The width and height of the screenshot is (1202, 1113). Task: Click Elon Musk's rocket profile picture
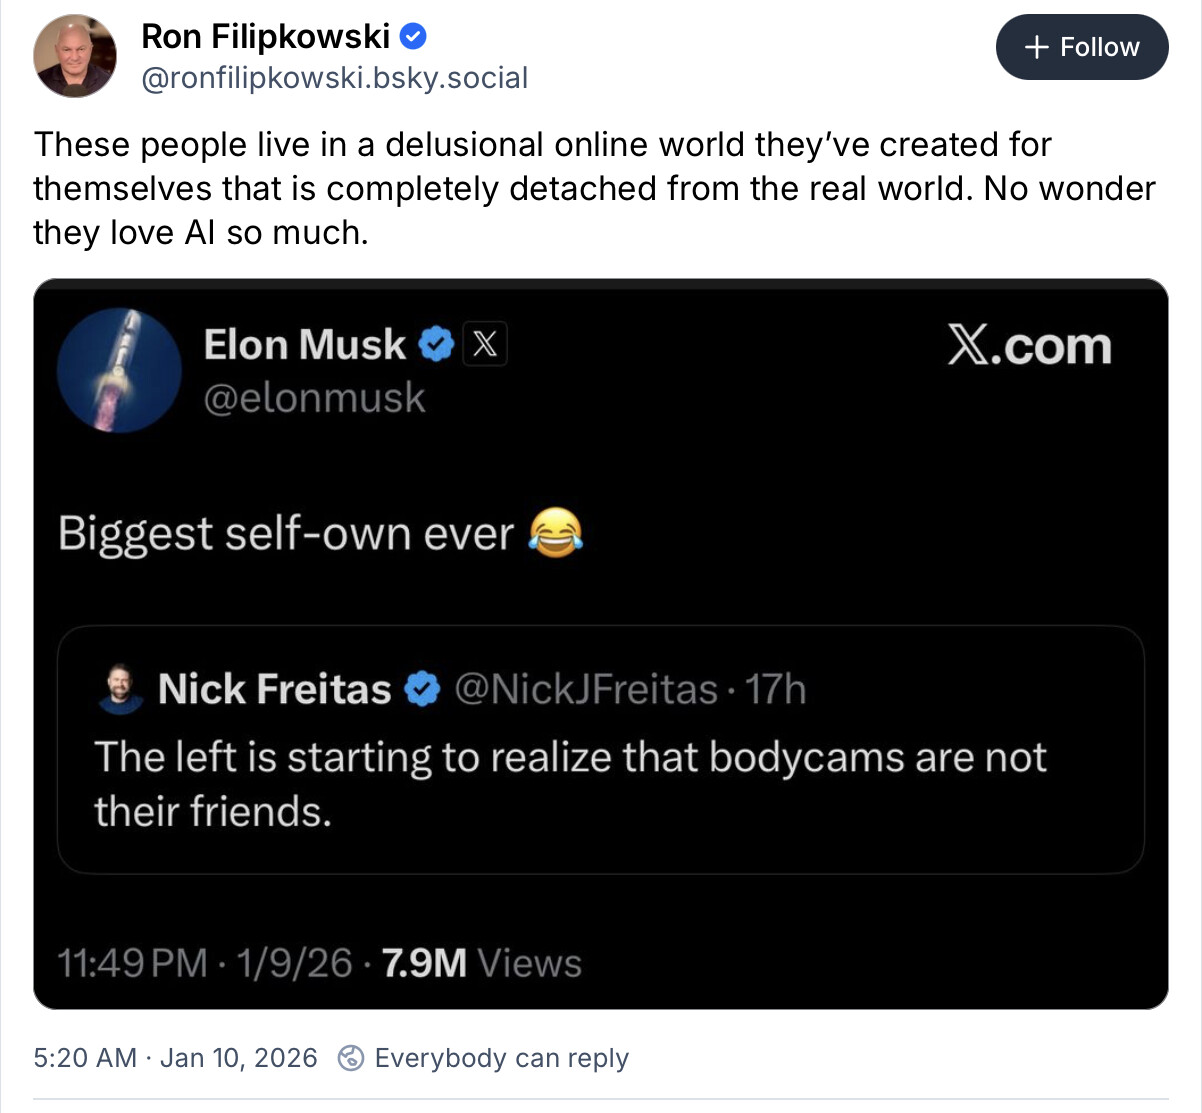pyautogui.click(x=119, y=370)
